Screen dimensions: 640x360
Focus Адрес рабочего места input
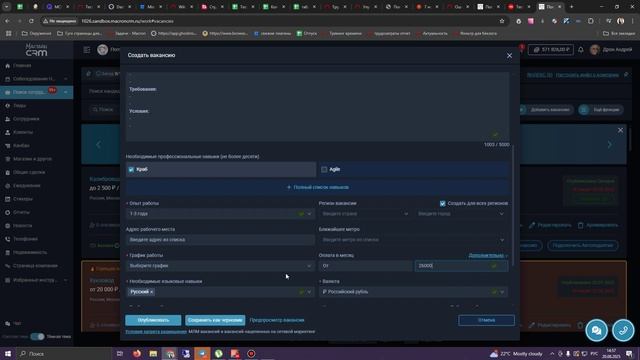click(220, 240)
